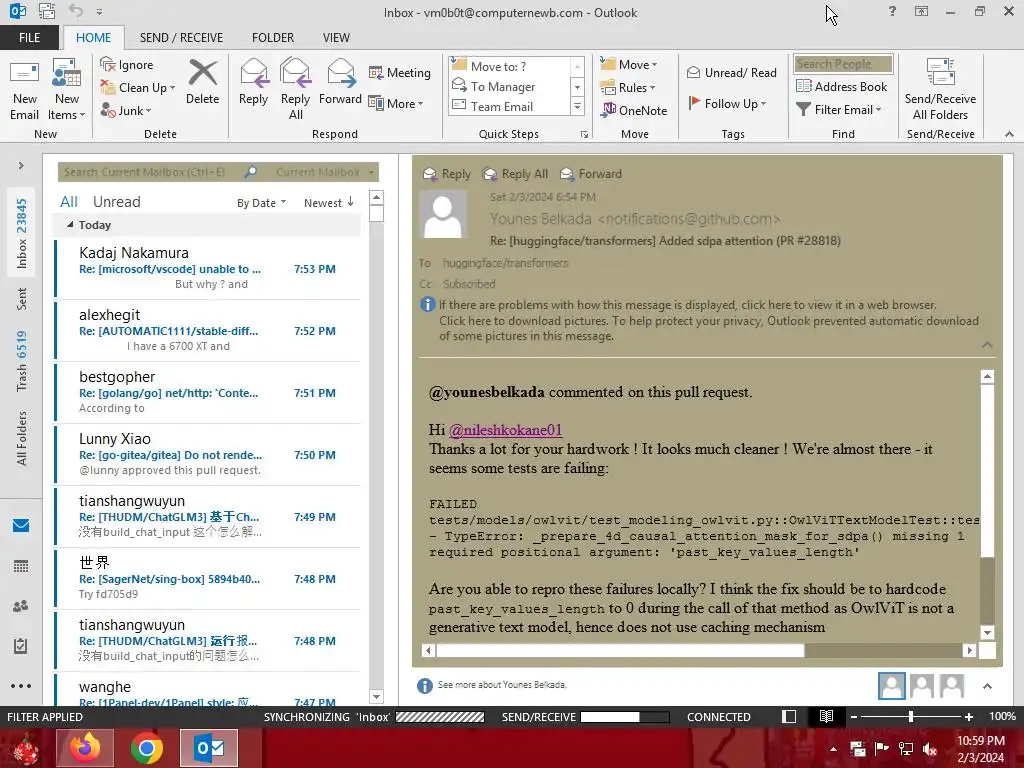Open the alexhegit email
1024x768 pixels.
click(208, 330)
